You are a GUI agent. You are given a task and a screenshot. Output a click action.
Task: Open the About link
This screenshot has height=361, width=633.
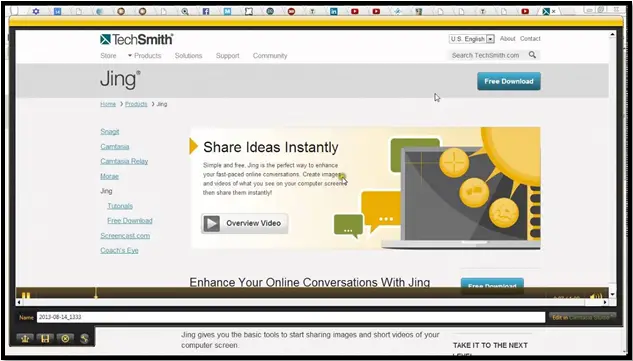tap(507, 39)
